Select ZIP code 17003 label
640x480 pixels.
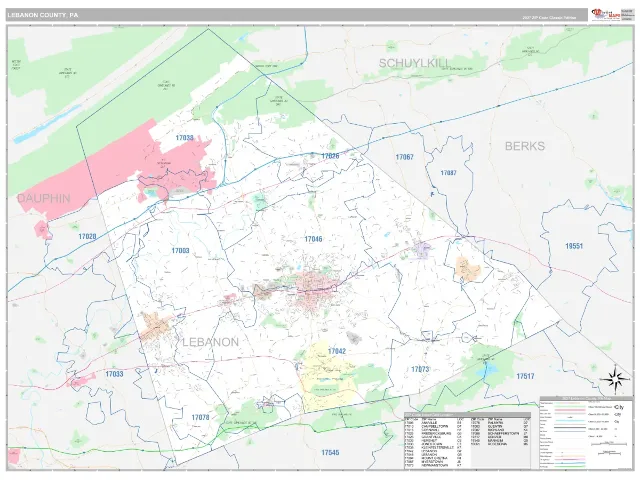[x=180, y=251]
